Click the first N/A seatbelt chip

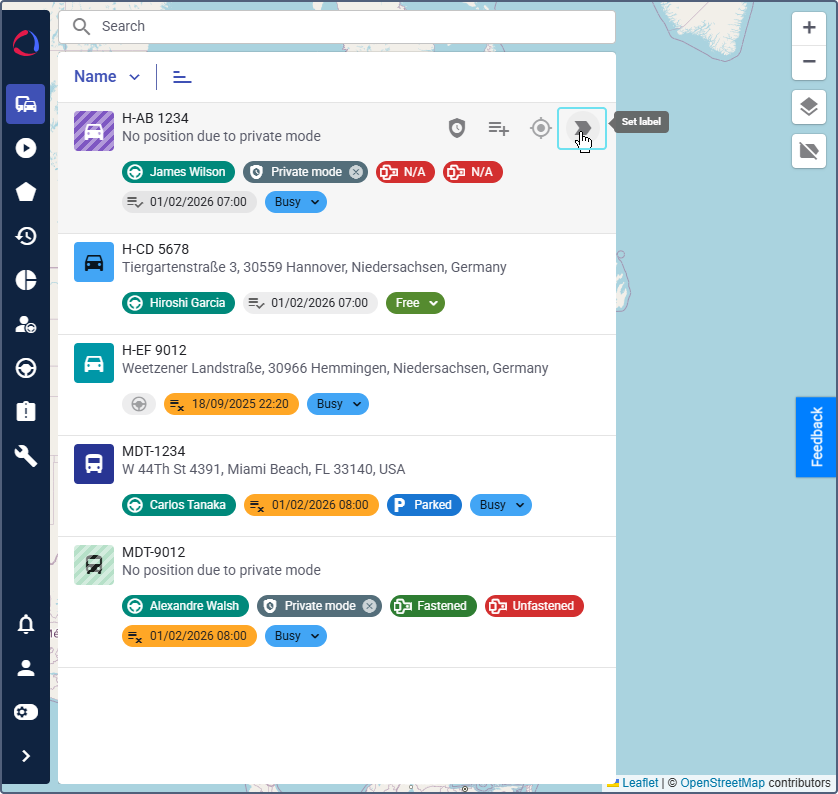coord(405,172)
